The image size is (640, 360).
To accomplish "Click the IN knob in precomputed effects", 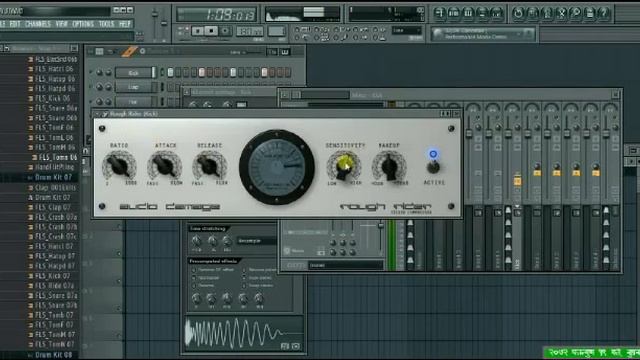I will (x=196, y=299).
